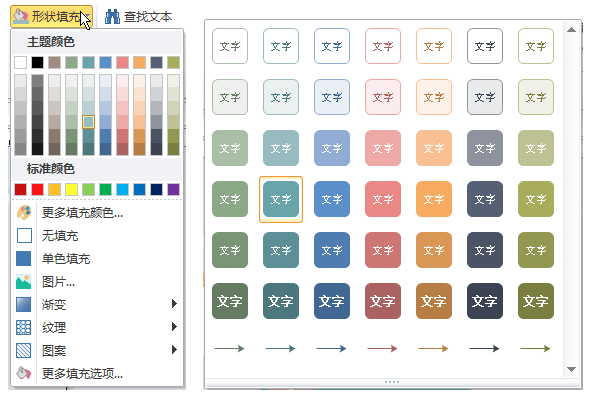Screen dimensions: 600x400
Task: Click the landscape picture icon beside 图片
Action: (24, 282)
